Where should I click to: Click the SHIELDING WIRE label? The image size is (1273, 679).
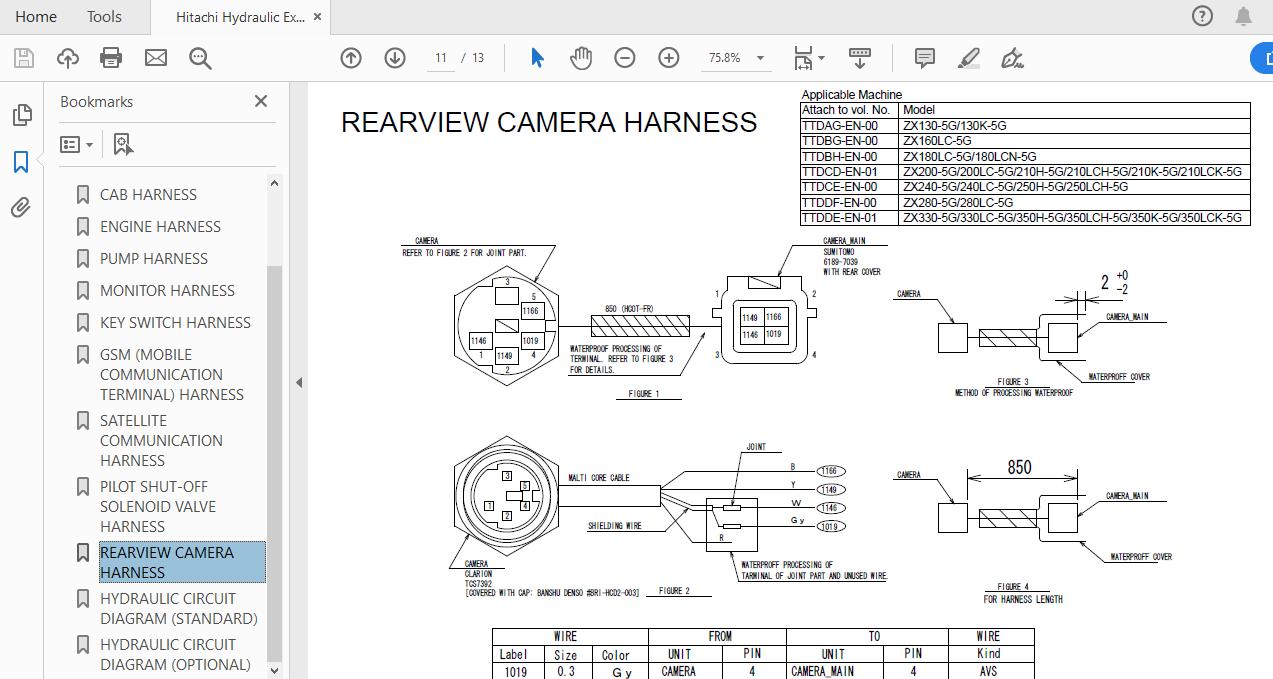point(615,525)
